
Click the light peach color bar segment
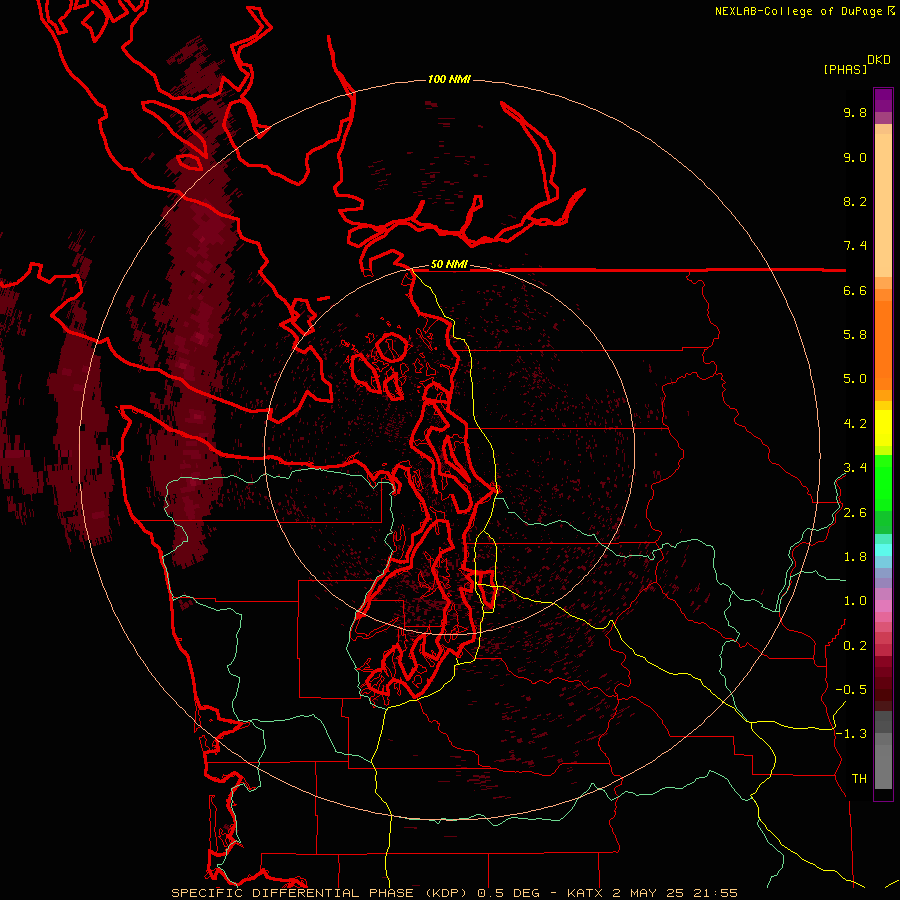pyautogui.click(x=883, y=204)
